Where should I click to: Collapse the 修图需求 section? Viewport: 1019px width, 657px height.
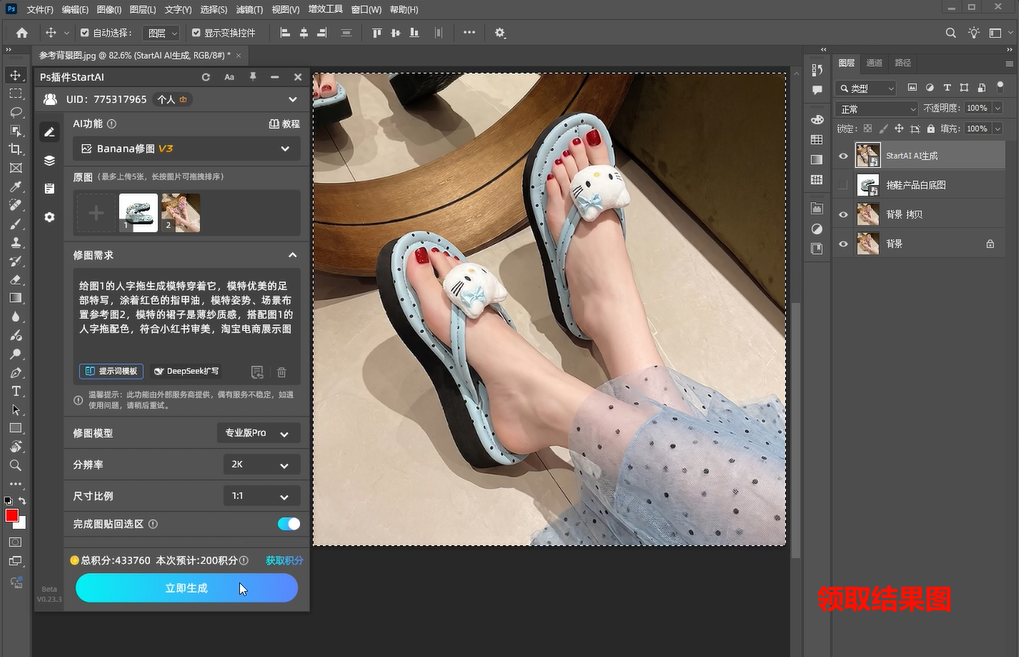click(294, 254)
